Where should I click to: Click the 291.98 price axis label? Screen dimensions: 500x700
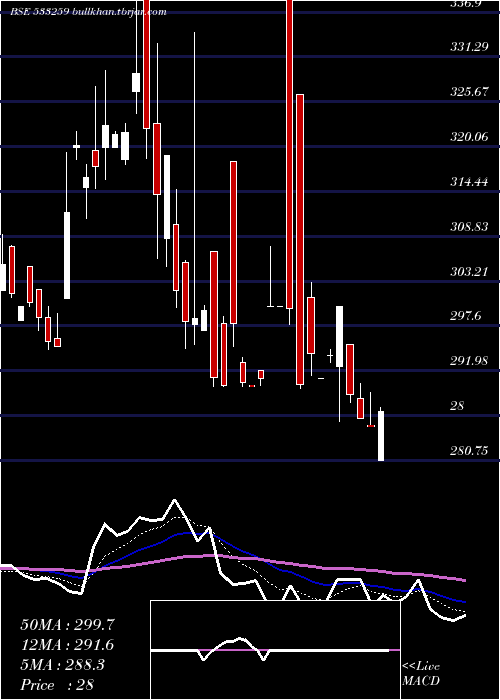[469, 361]
